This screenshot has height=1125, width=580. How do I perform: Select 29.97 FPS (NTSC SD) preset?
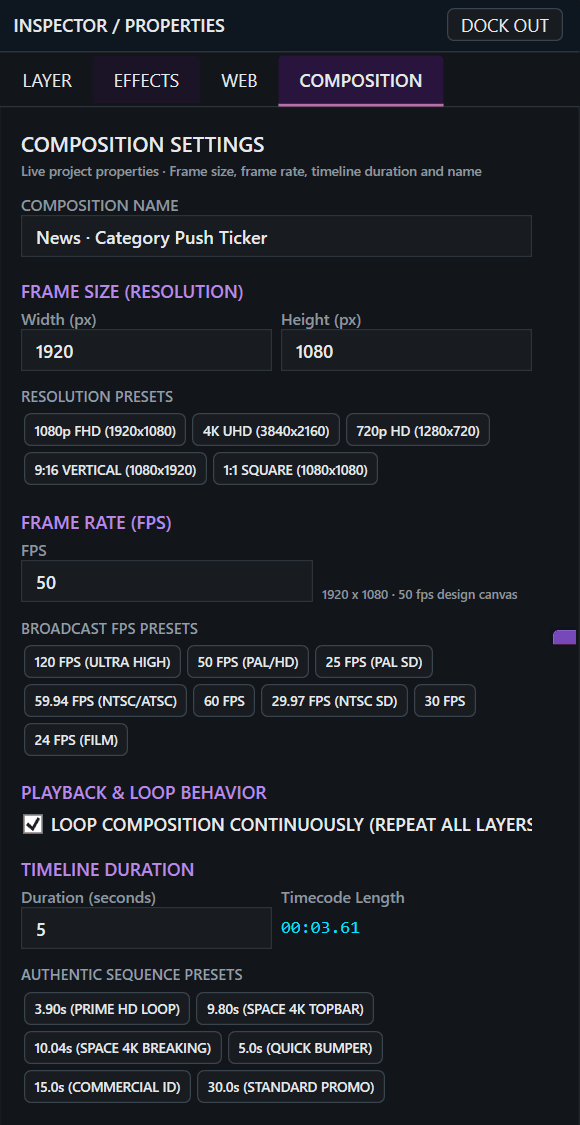pyautogui.click(x=335, y=700)
